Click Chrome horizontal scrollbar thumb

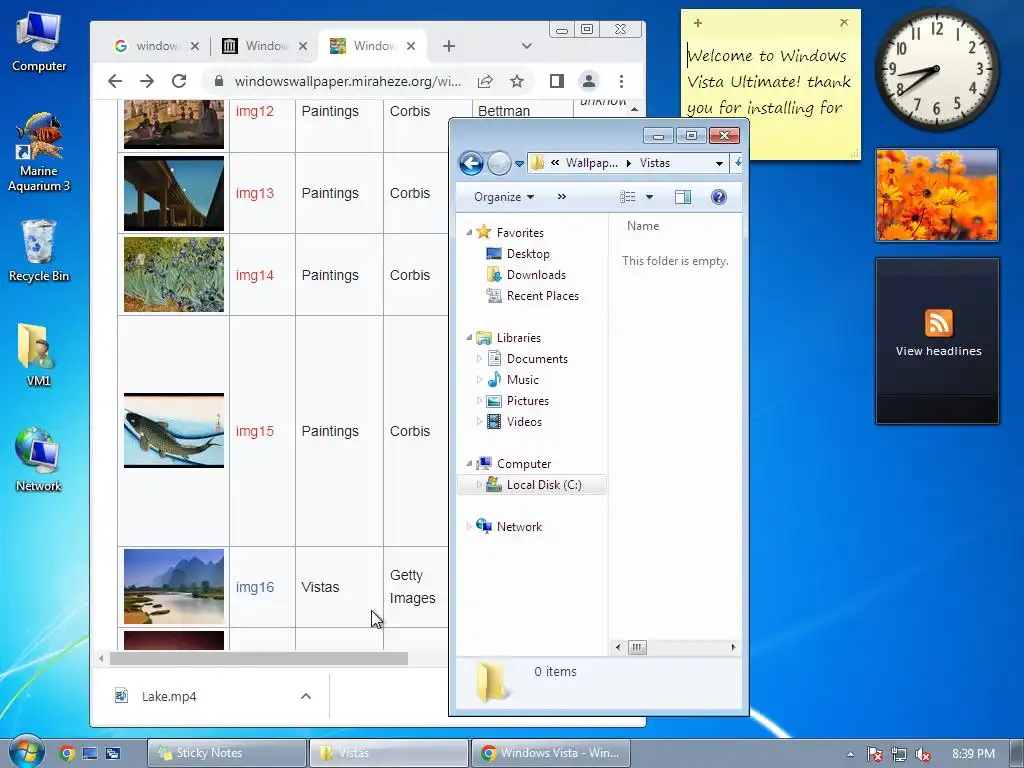259,658
